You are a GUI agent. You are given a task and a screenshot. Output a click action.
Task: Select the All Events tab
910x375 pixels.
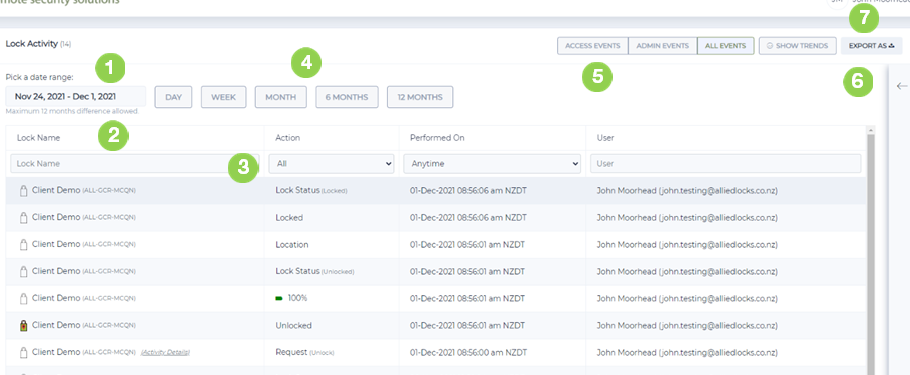pyautogui.click(x=725, y=46)
